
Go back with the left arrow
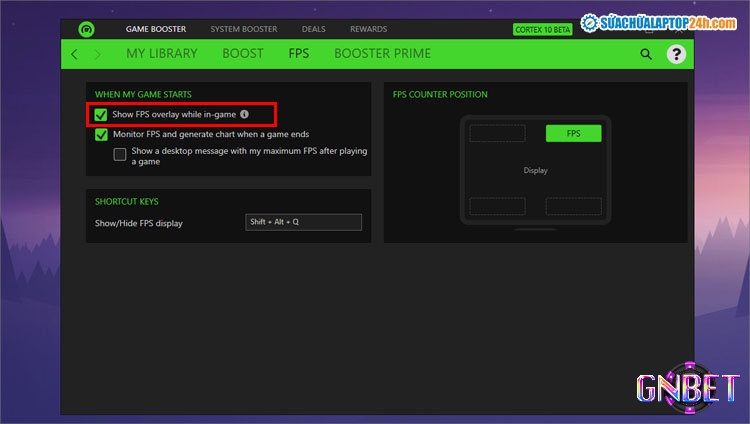click(74, 54)
